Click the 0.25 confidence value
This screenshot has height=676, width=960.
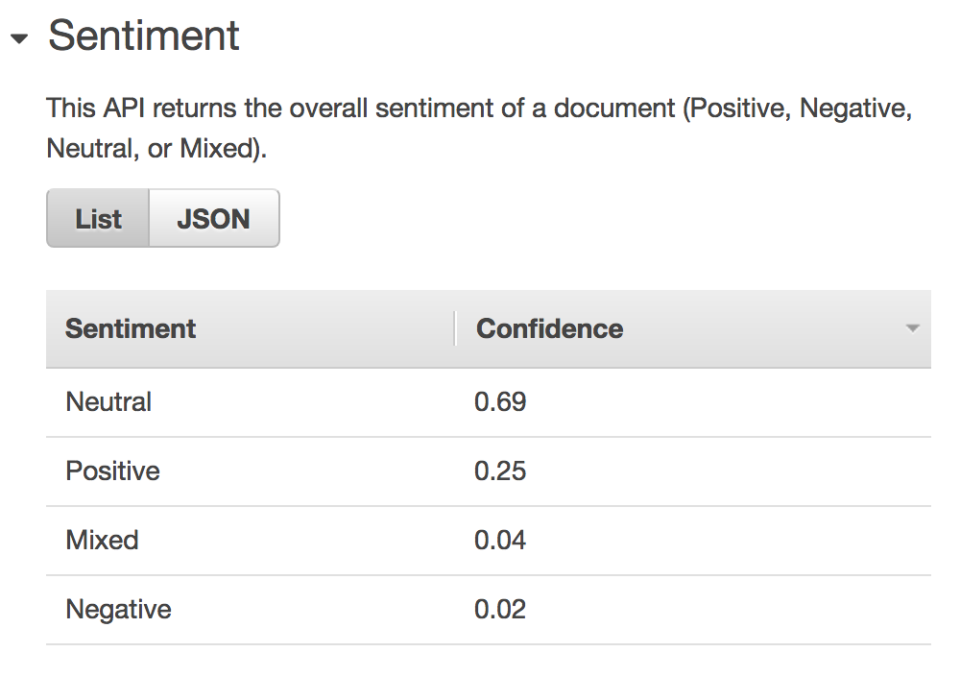tap(500, 471)
